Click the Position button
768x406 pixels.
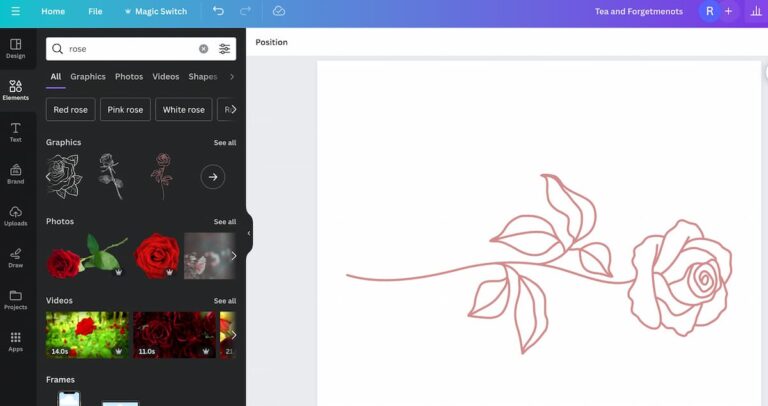tap(271, 42)
